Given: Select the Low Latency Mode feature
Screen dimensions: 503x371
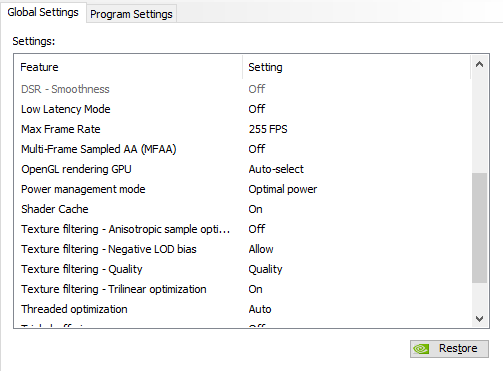Looking at the screenshot, I should click(66, 109).
